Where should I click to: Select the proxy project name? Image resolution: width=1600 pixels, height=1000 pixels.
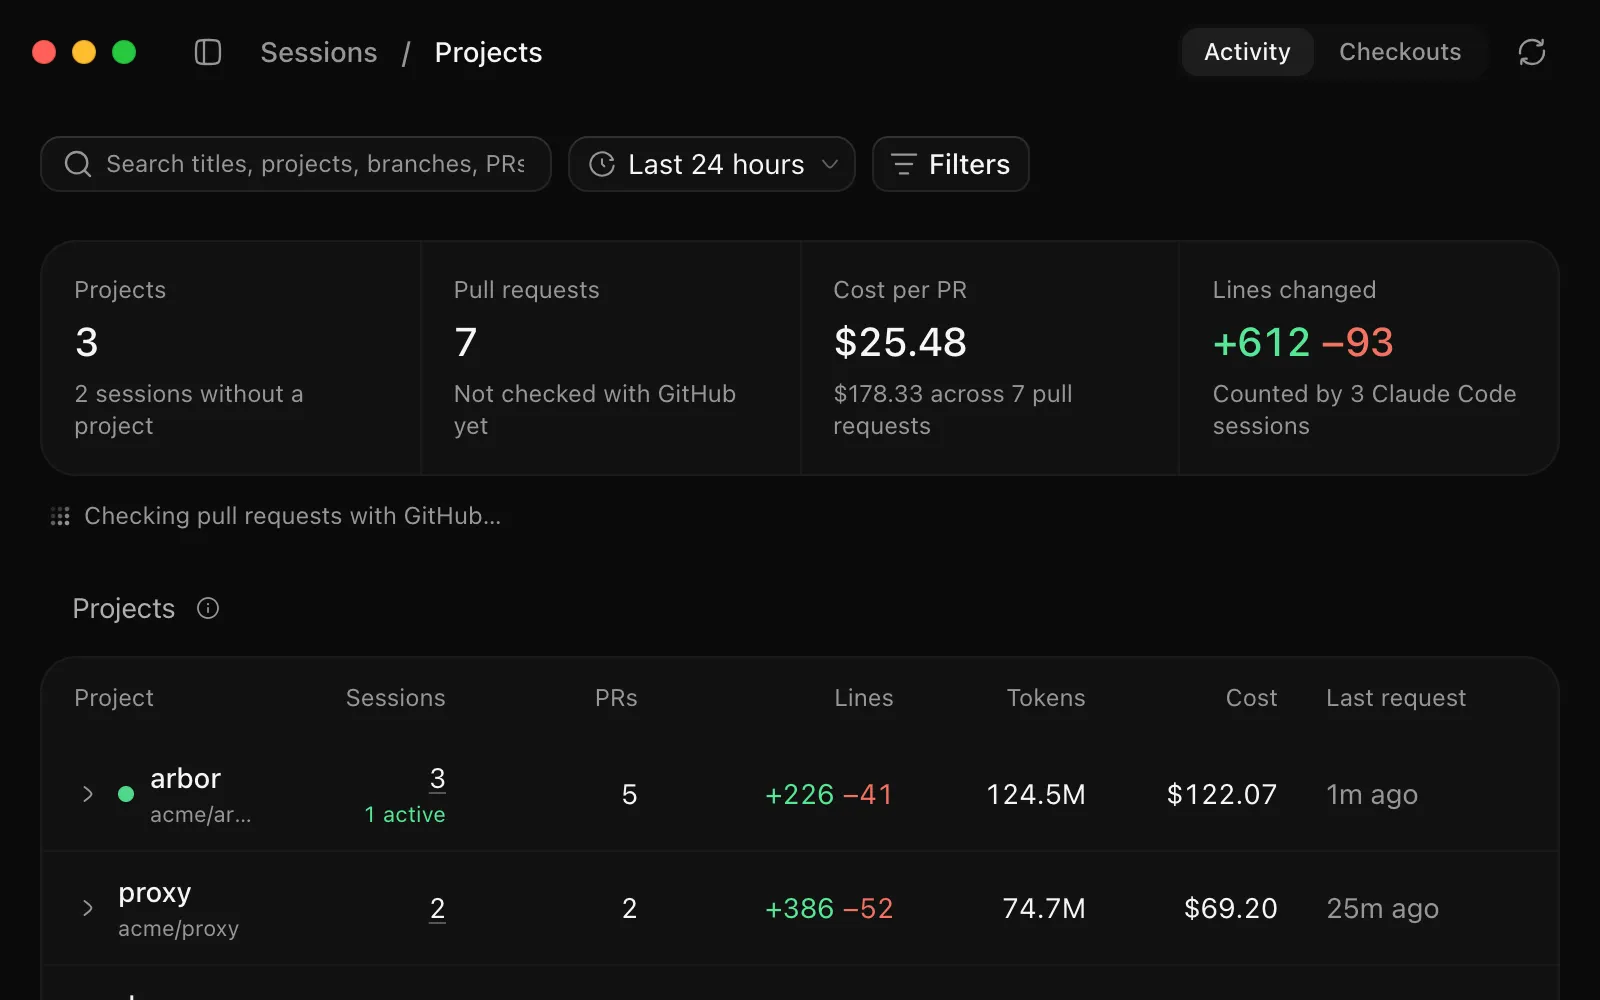(154, 893)
